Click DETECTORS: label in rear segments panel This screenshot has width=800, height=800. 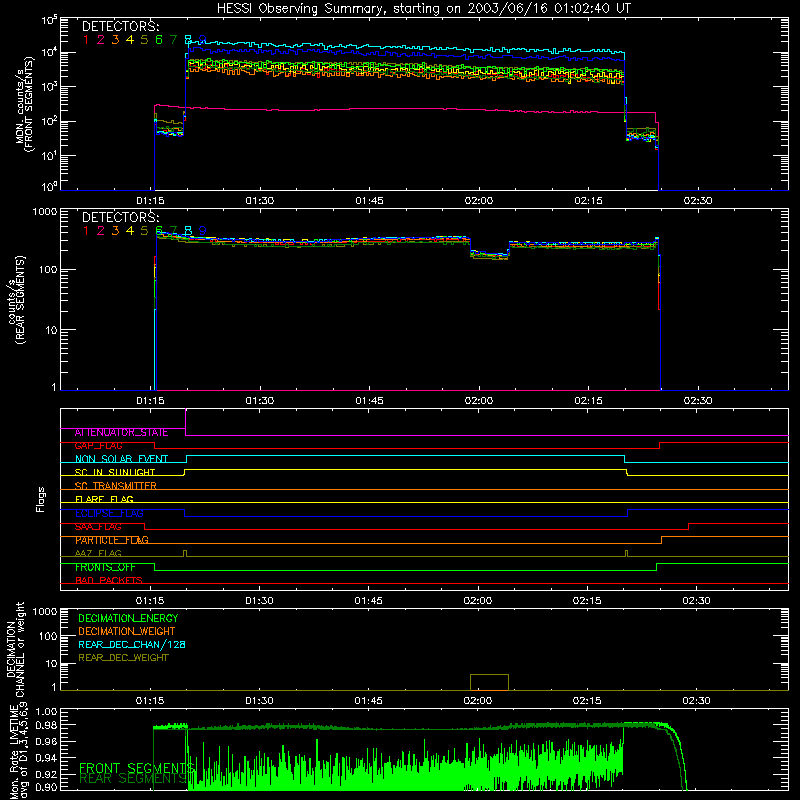(120, 218)
